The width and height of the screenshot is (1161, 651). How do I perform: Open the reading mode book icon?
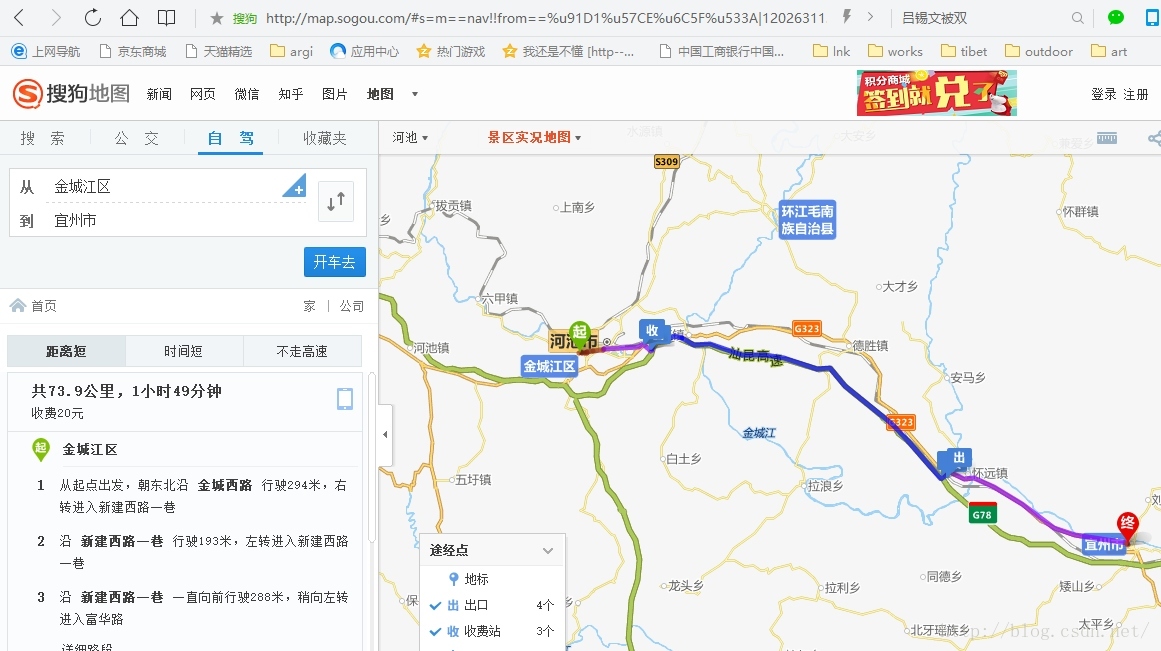tap(167, 18)
